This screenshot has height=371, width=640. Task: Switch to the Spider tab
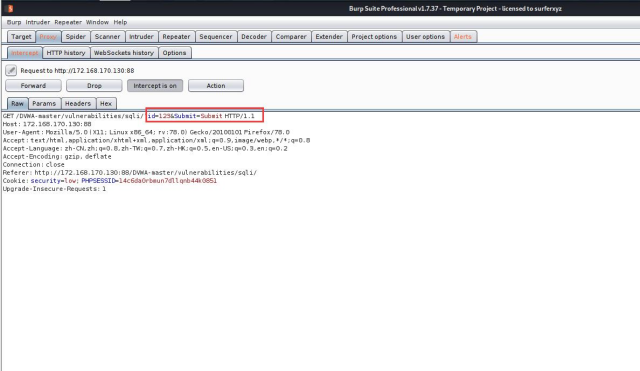(x=76, y=37)
